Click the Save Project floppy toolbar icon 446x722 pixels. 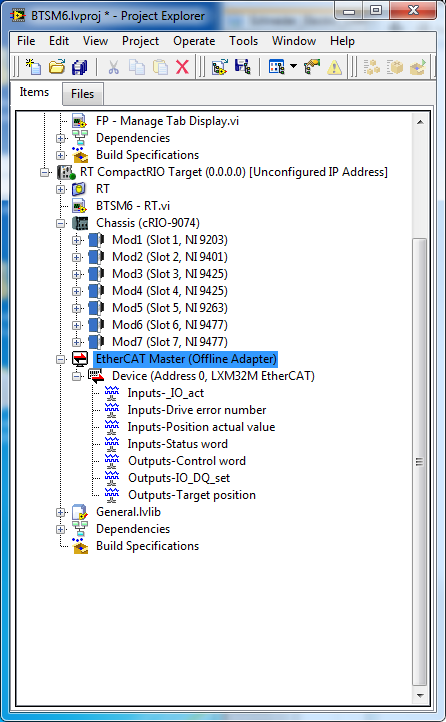(x=242, y=67)
